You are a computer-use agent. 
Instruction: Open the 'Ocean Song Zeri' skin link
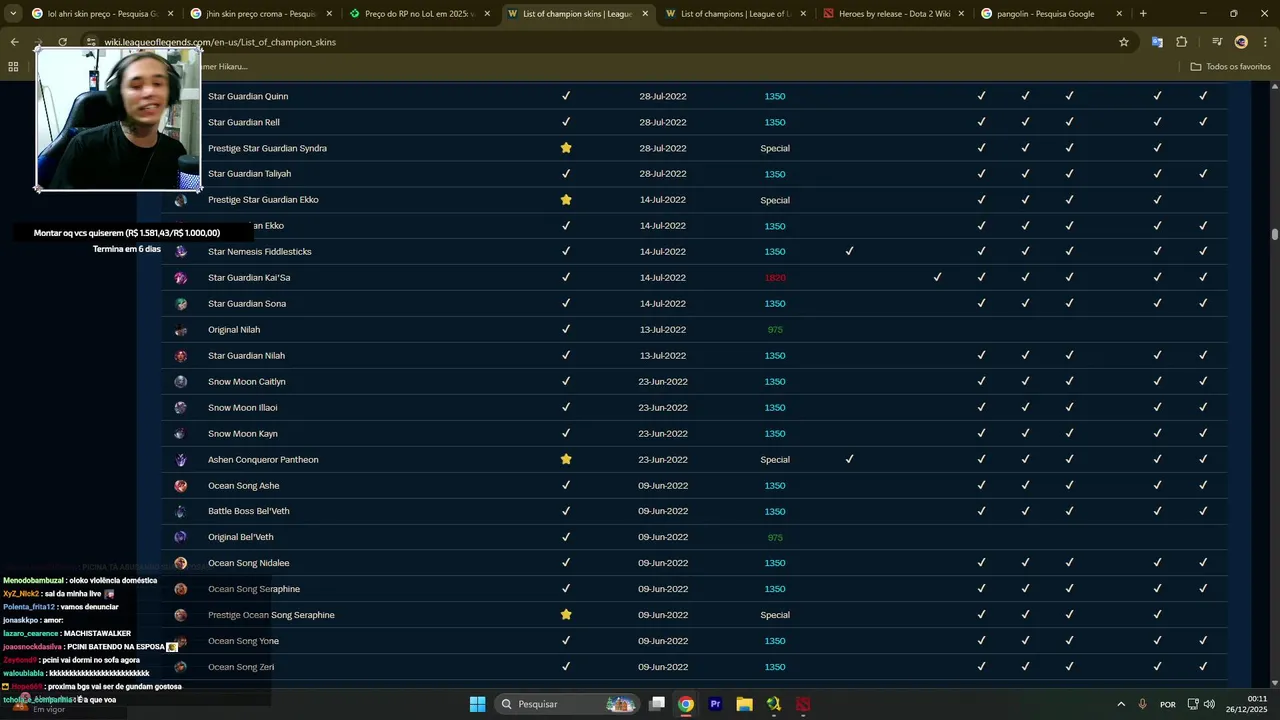pos(241,667)
